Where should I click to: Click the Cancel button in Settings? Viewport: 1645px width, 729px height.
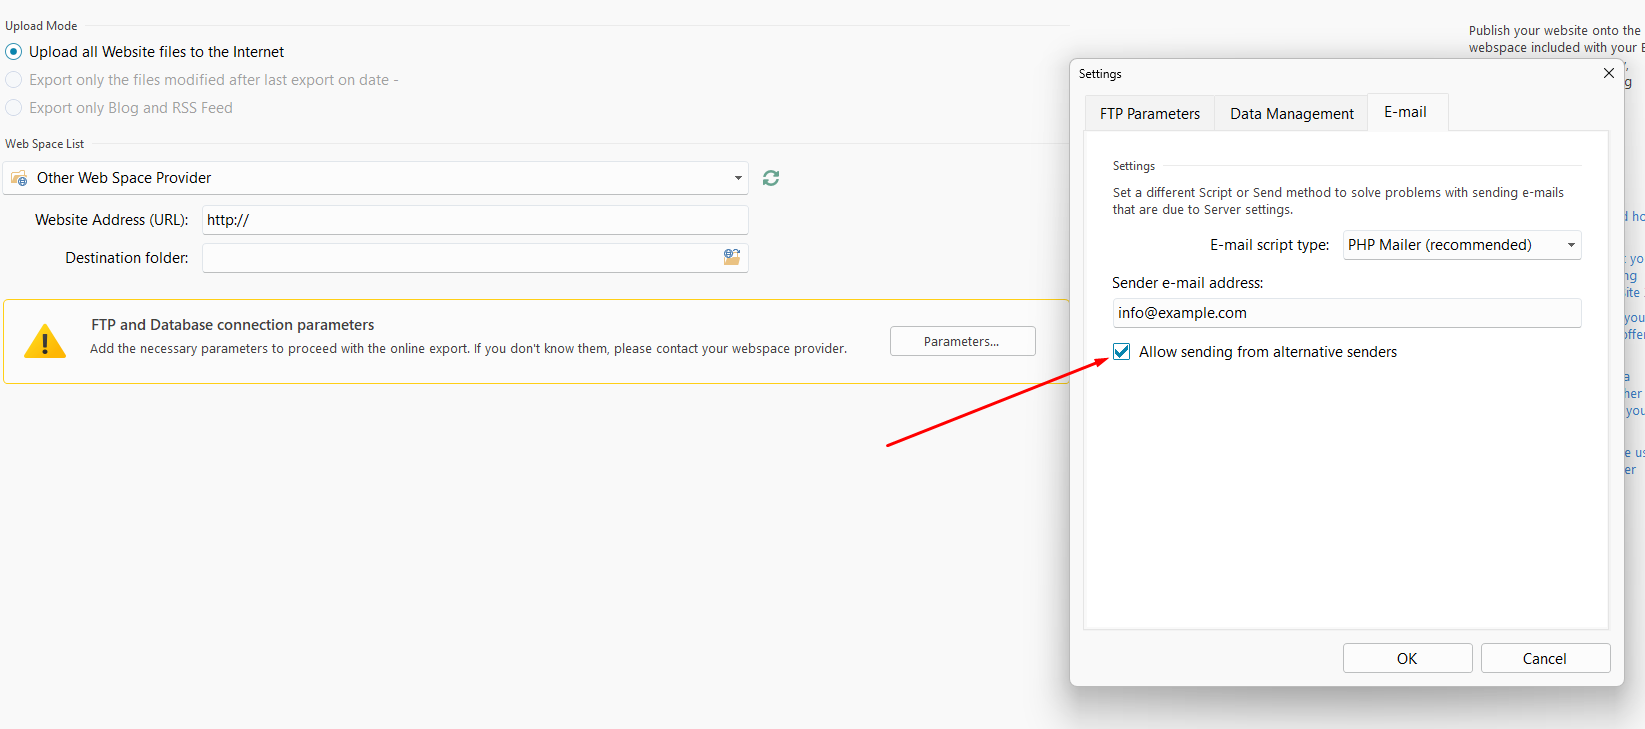point(1546,658)
